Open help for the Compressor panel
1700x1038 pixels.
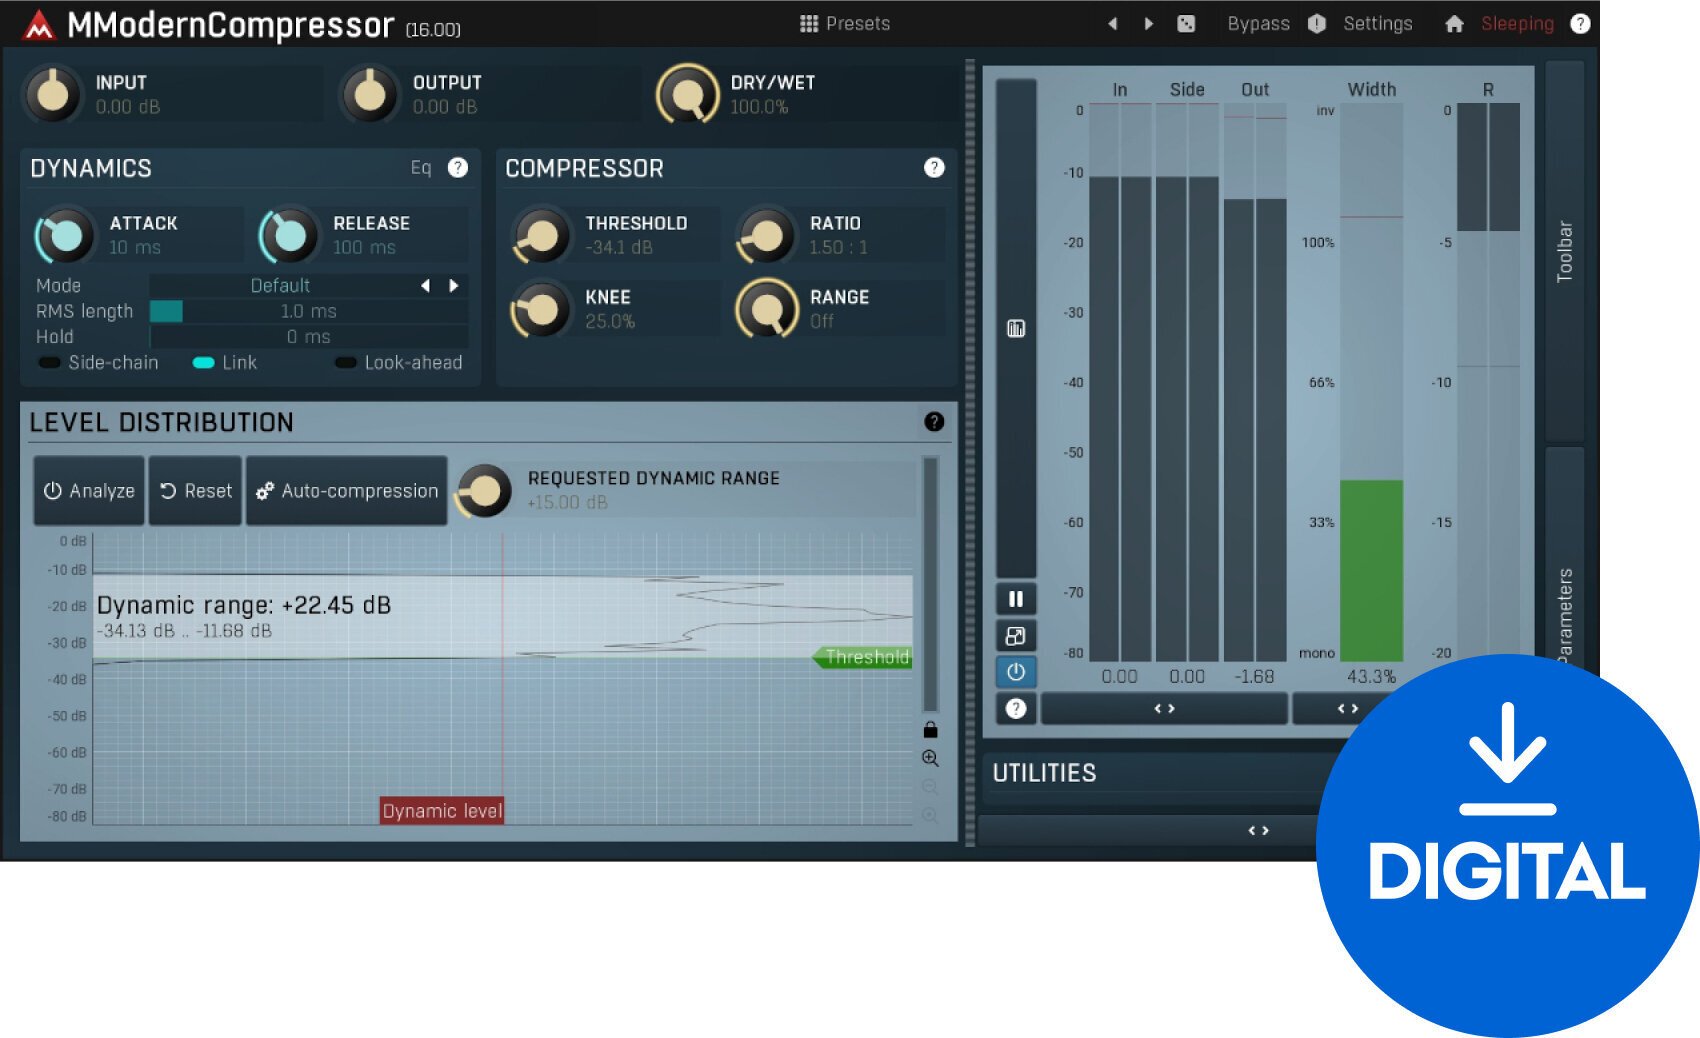click(x=933, y=168)
